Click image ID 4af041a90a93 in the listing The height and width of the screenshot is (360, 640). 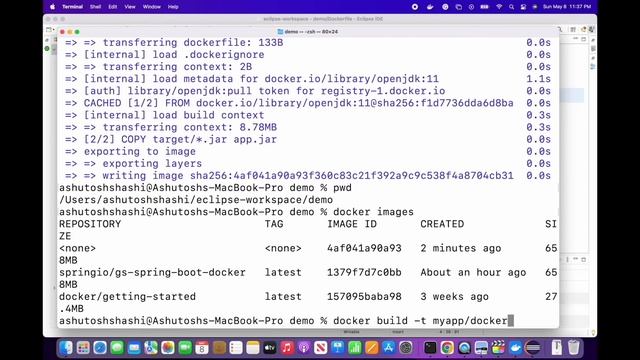pyautogui.click(x=364, y=248)
